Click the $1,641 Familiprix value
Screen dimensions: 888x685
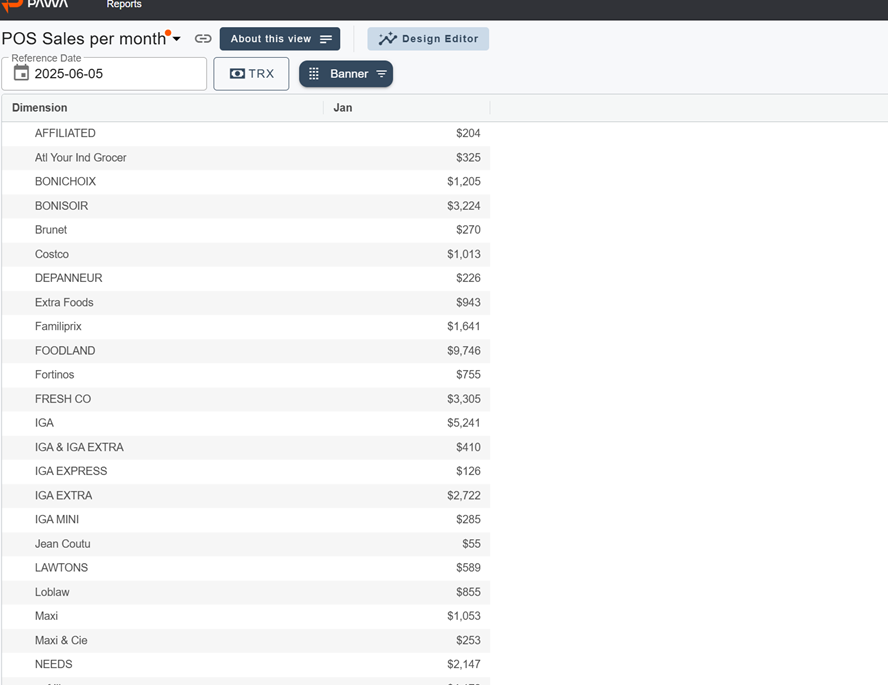(x=464, y=326)
